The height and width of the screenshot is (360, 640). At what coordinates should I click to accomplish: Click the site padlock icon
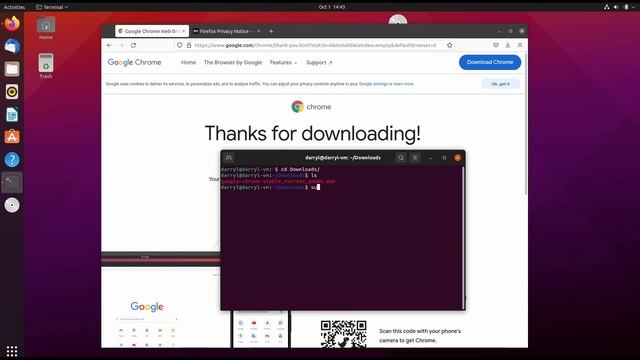189,45
